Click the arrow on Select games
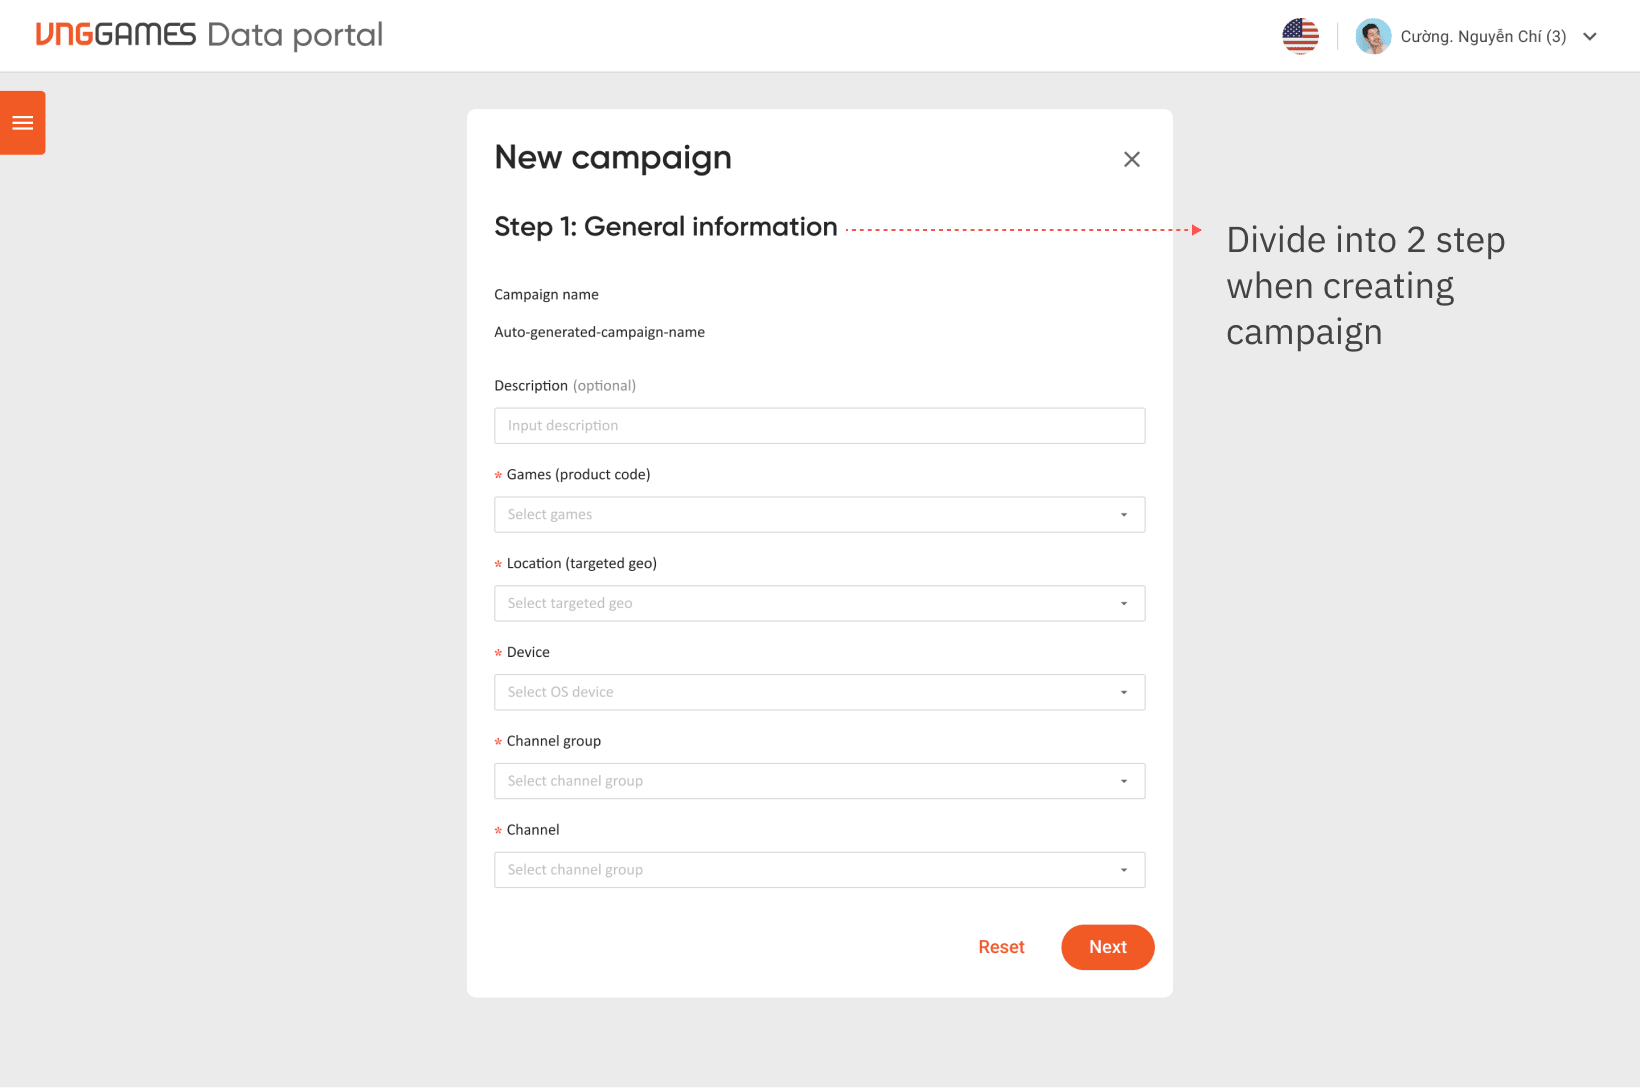The image size is (1640, 1088). tap(1124, 515)
